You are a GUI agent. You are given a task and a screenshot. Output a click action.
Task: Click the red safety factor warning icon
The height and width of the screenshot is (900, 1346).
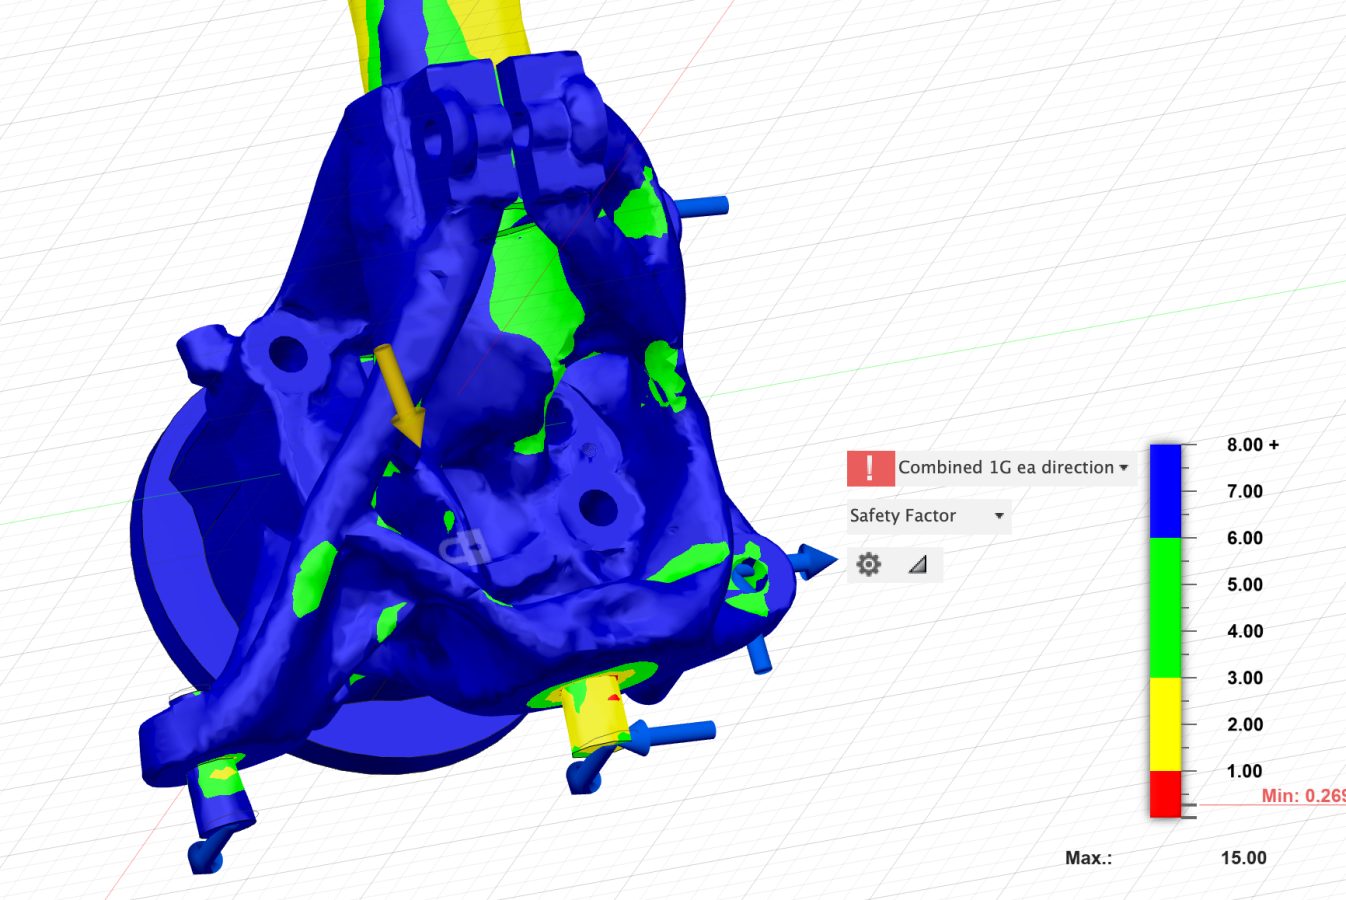(x=870, y=468)
